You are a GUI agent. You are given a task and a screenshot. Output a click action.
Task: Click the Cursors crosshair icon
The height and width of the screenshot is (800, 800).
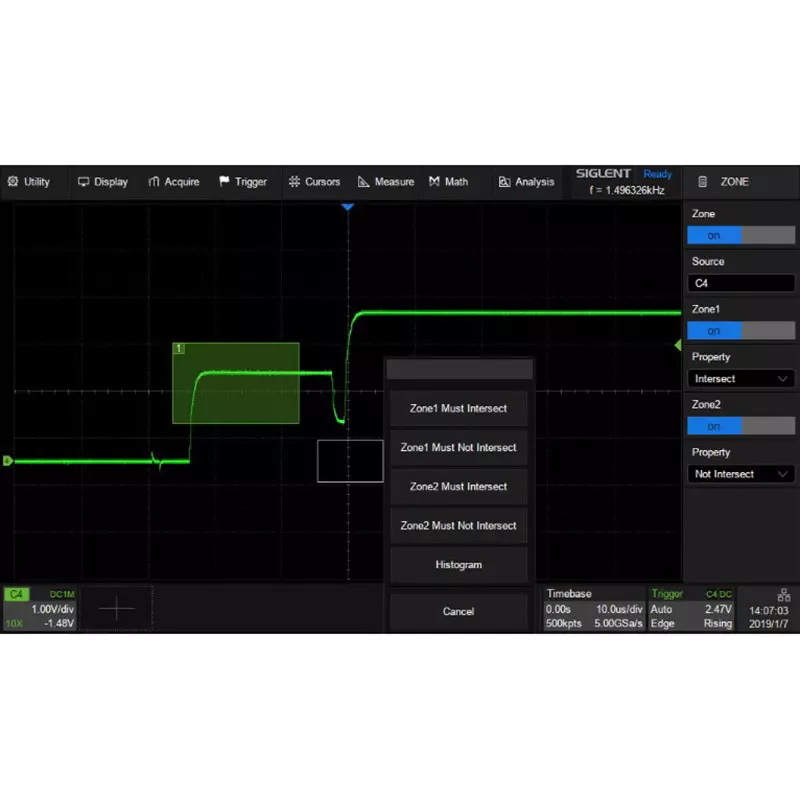click(x=294, y=182)
